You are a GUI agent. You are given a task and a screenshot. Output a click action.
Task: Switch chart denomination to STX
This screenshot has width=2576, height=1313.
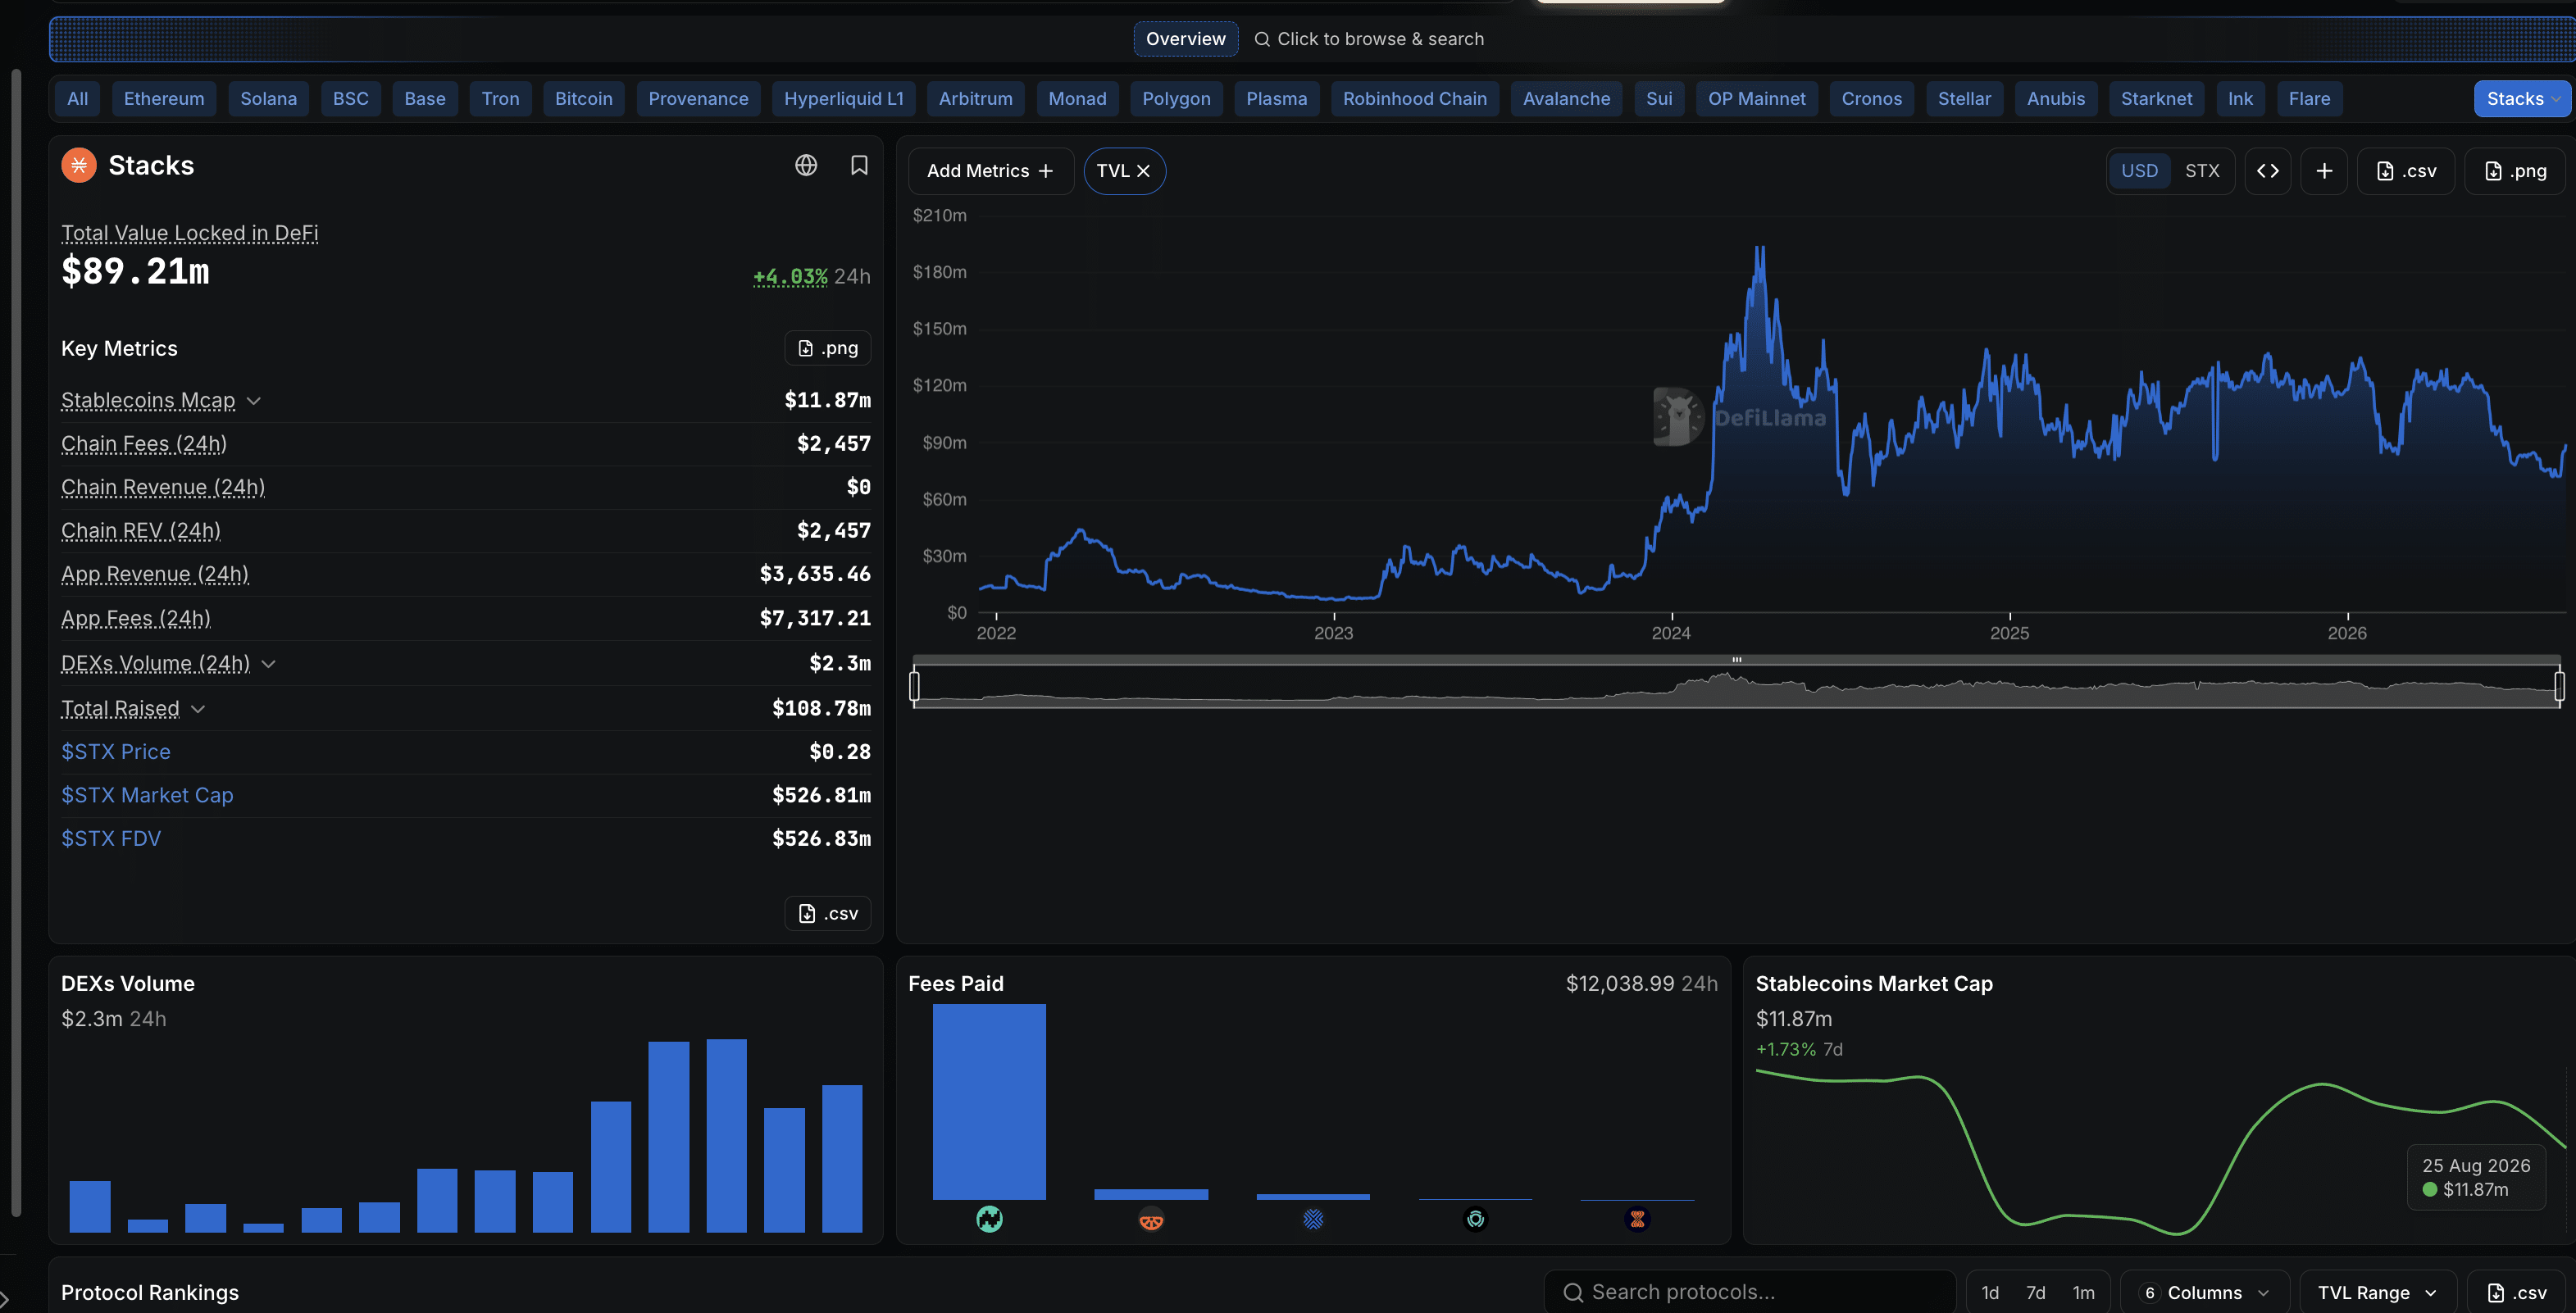(x=2202, y=171)
